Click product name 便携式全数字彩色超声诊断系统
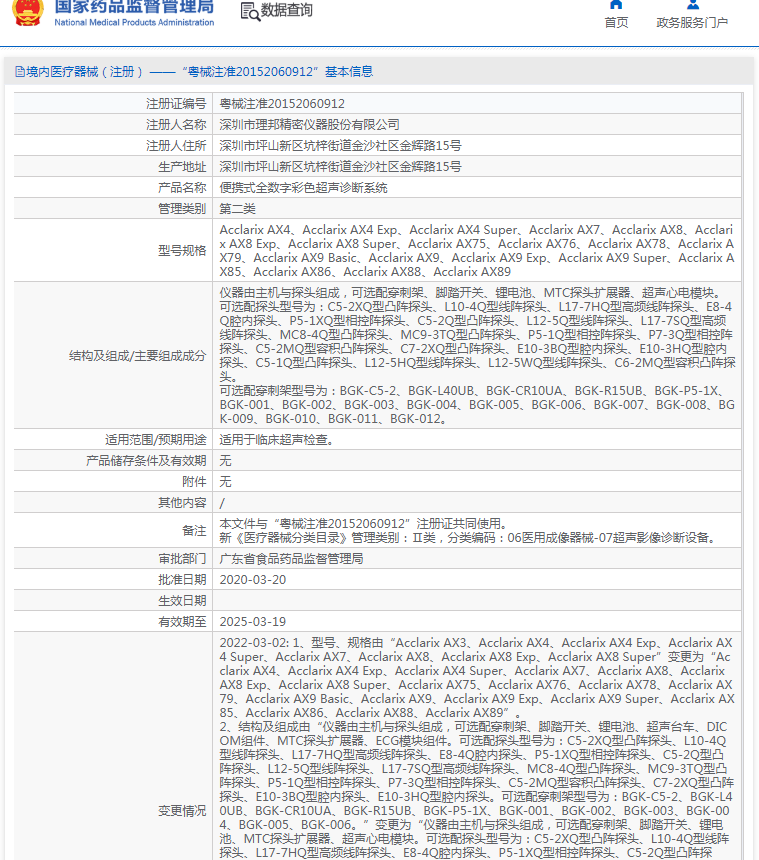This screenshot has width=759, height=860. (303, 188)
